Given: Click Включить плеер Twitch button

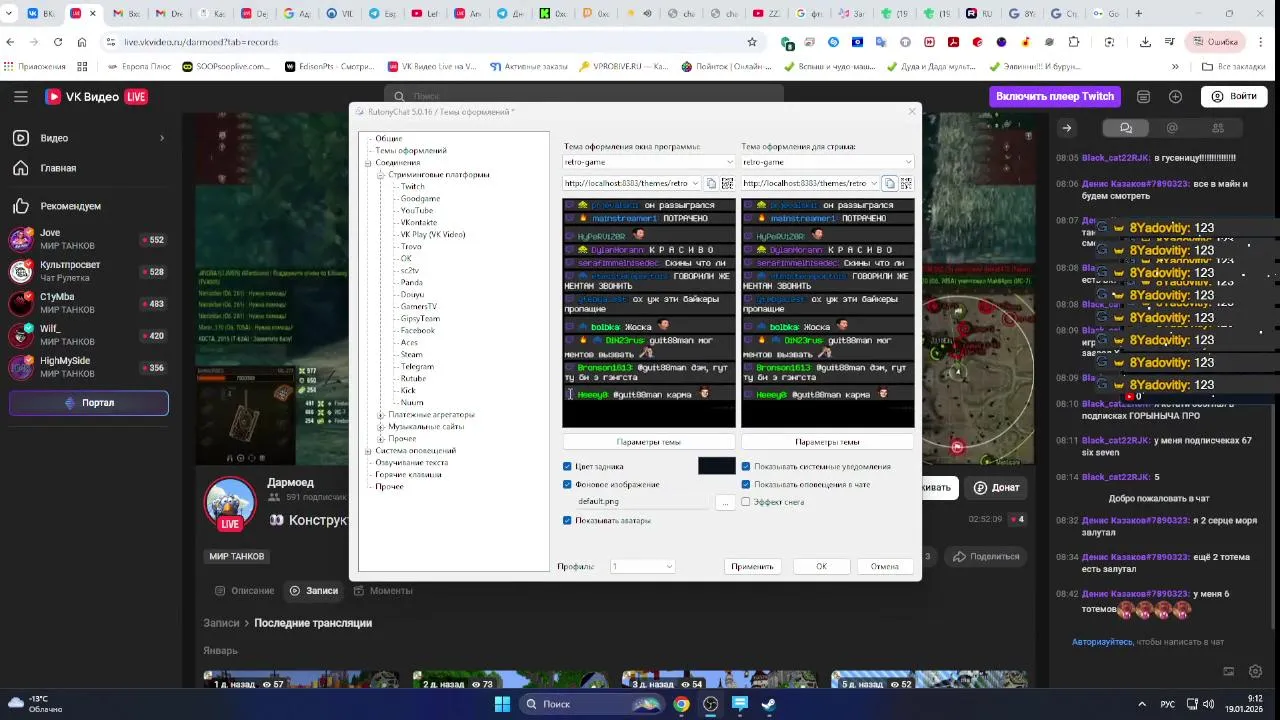Looking at the screenshot, I should point(1055,96).
